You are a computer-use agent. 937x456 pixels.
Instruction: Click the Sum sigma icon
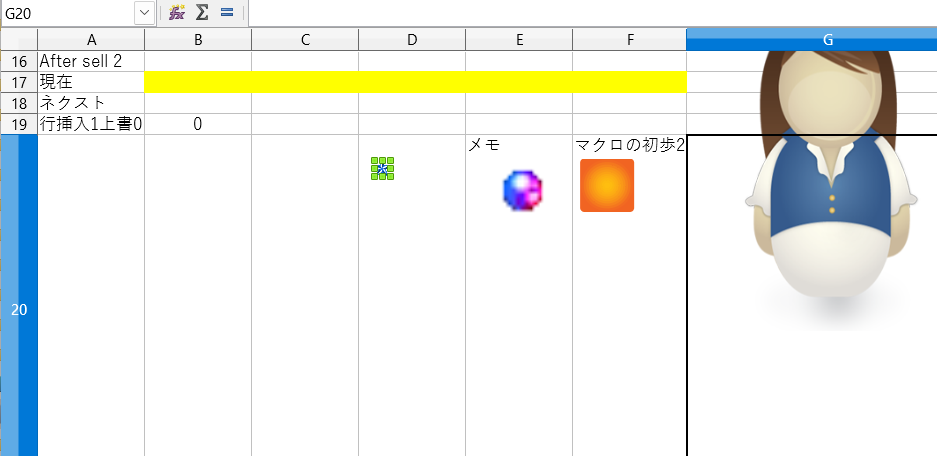(203, 13)
